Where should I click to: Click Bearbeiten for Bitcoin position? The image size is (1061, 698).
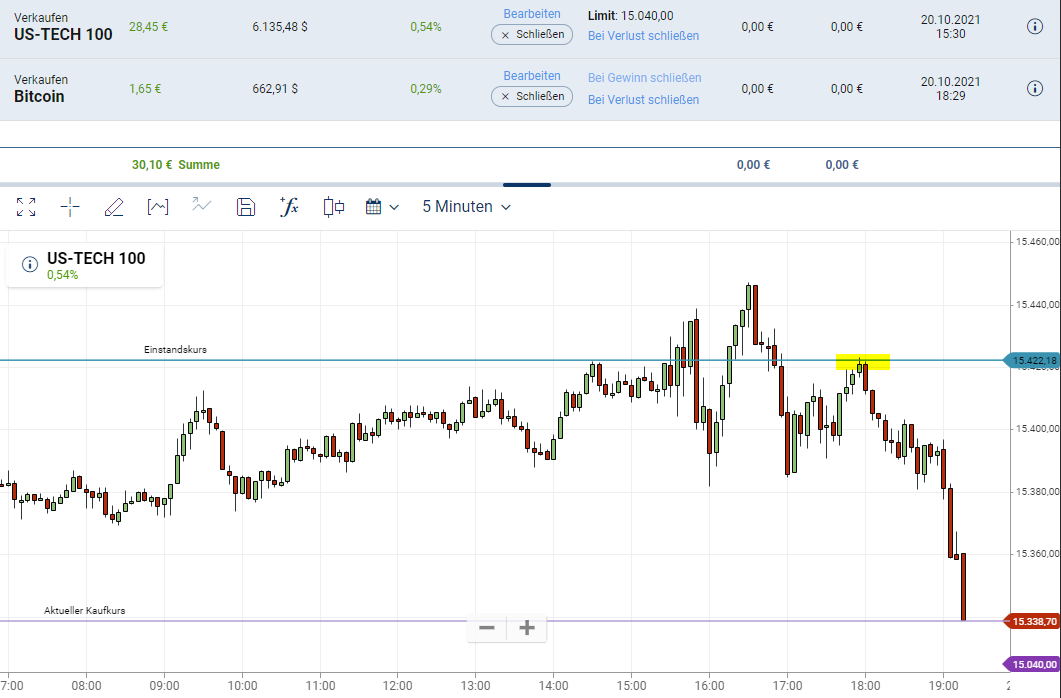click(x=532, y=76)
